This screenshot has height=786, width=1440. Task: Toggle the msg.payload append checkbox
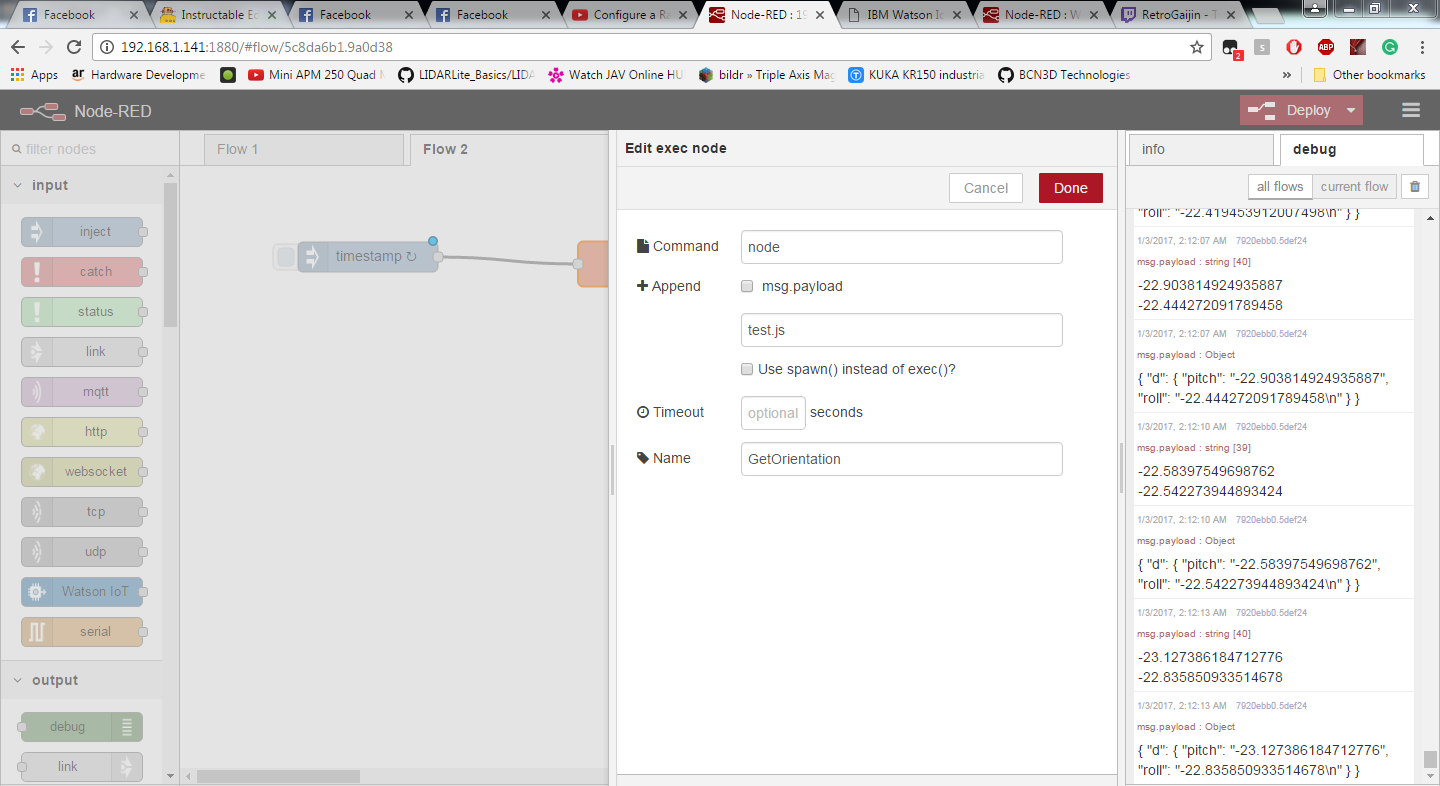[x=747, y=286]
